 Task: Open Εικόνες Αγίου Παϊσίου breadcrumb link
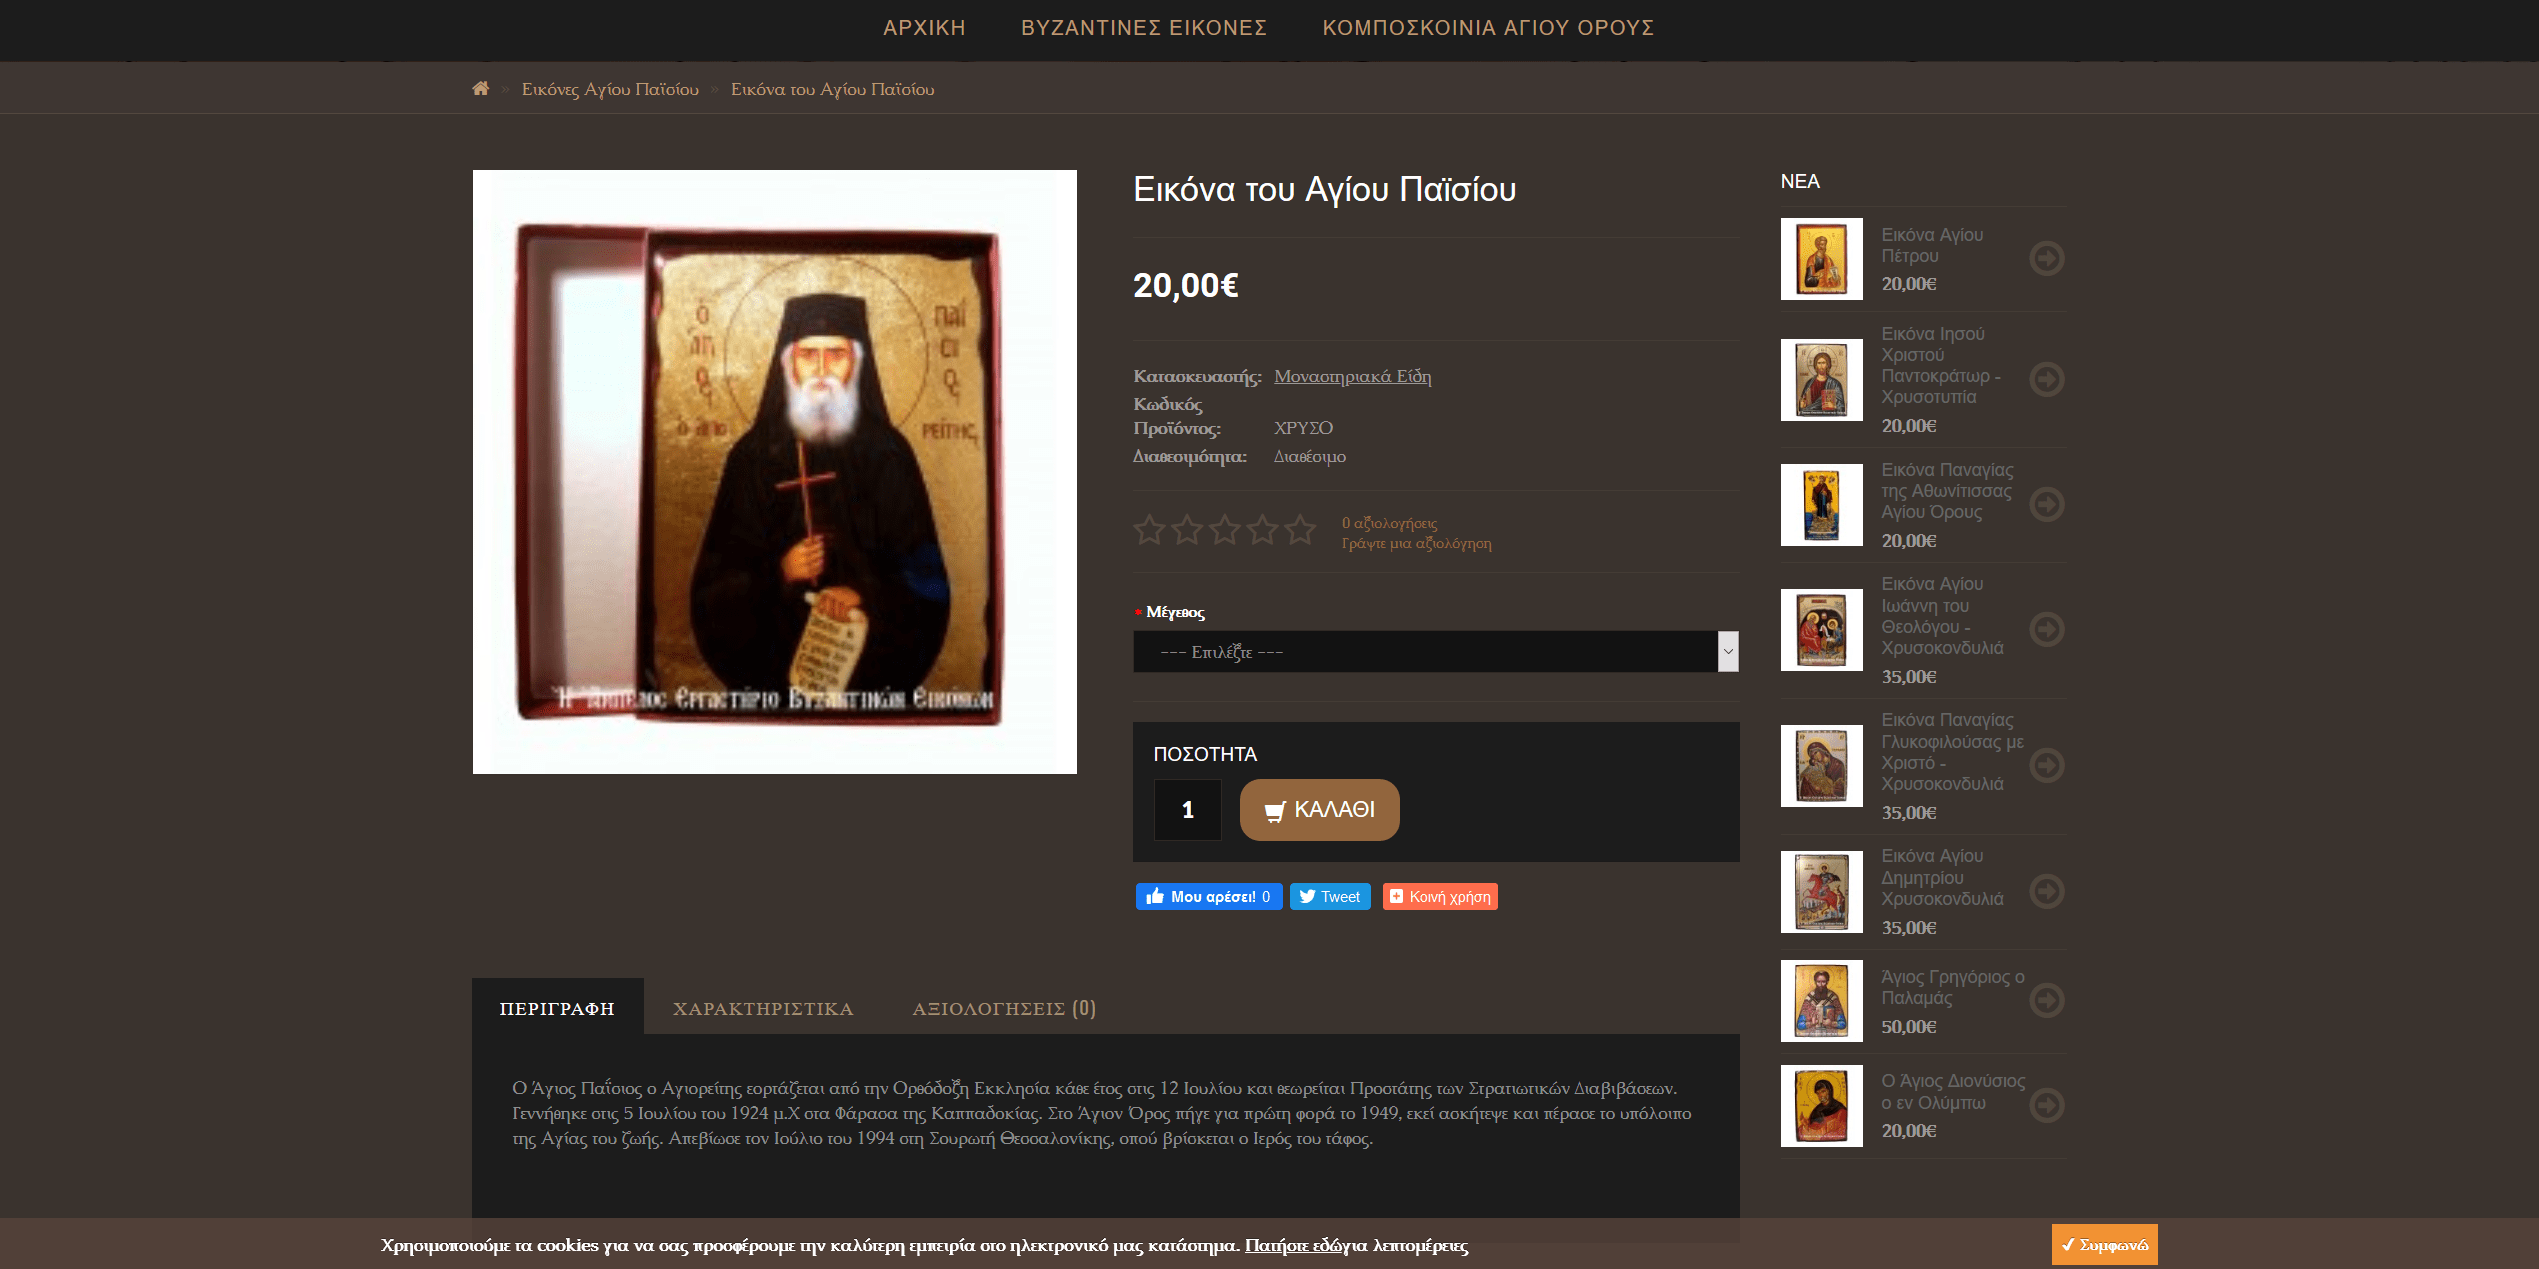point(610,89)
